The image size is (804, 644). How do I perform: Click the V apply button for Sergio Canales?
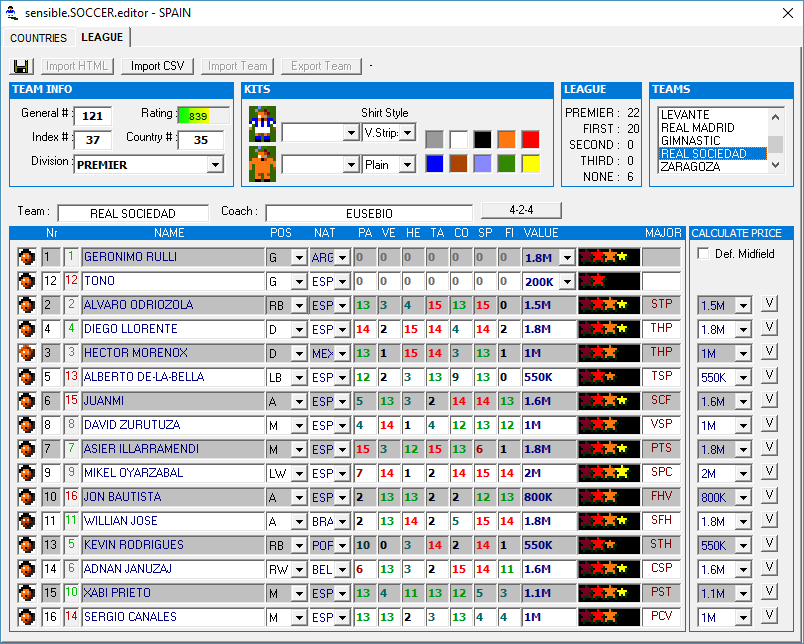769,616
